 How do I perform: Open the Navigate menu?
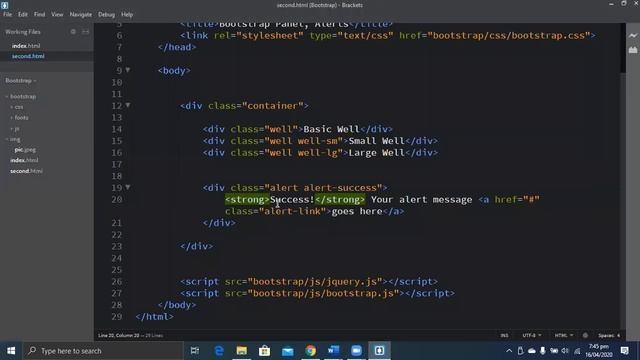[x=81, y=14]
